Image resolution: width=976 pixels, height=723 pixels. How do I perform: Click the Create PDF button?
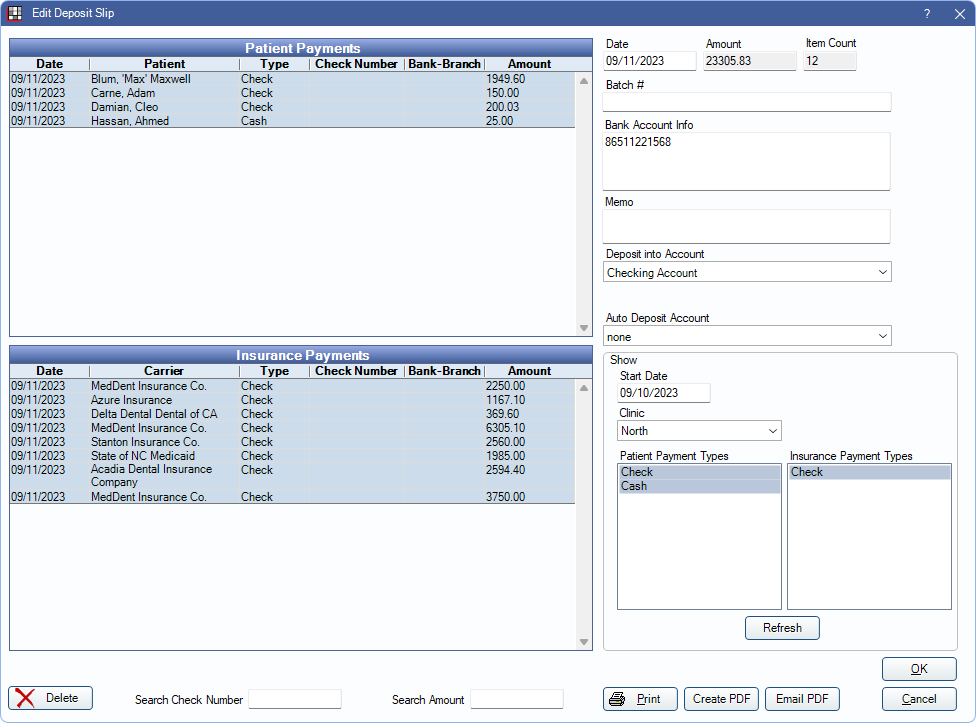(x=722, y=699)
